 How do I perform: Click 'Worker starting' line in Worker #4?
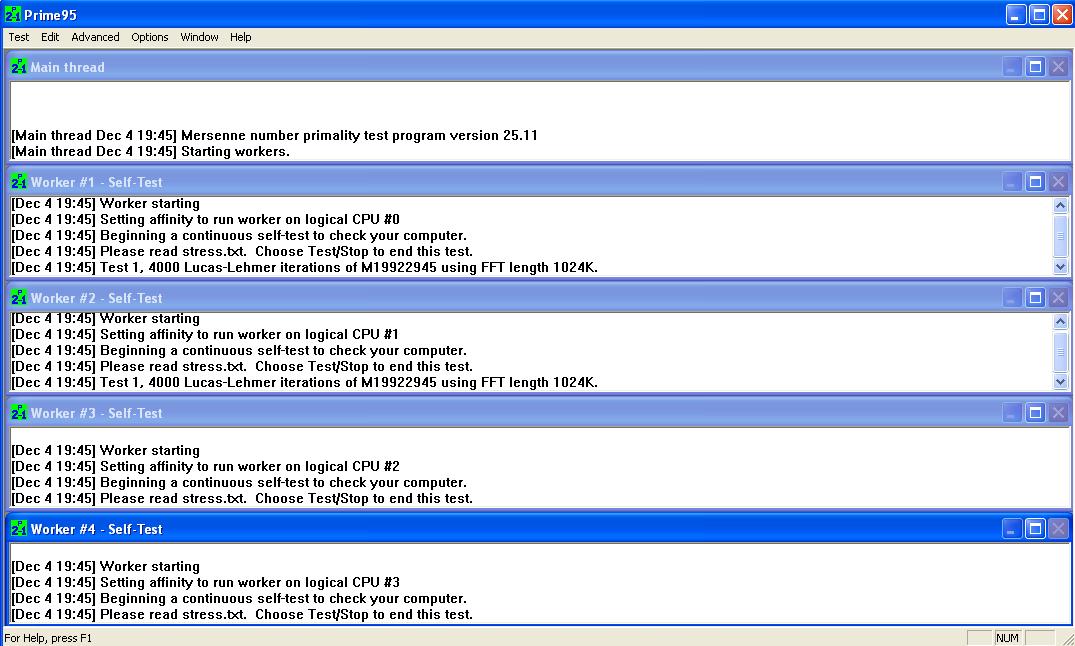pos(106,566)
